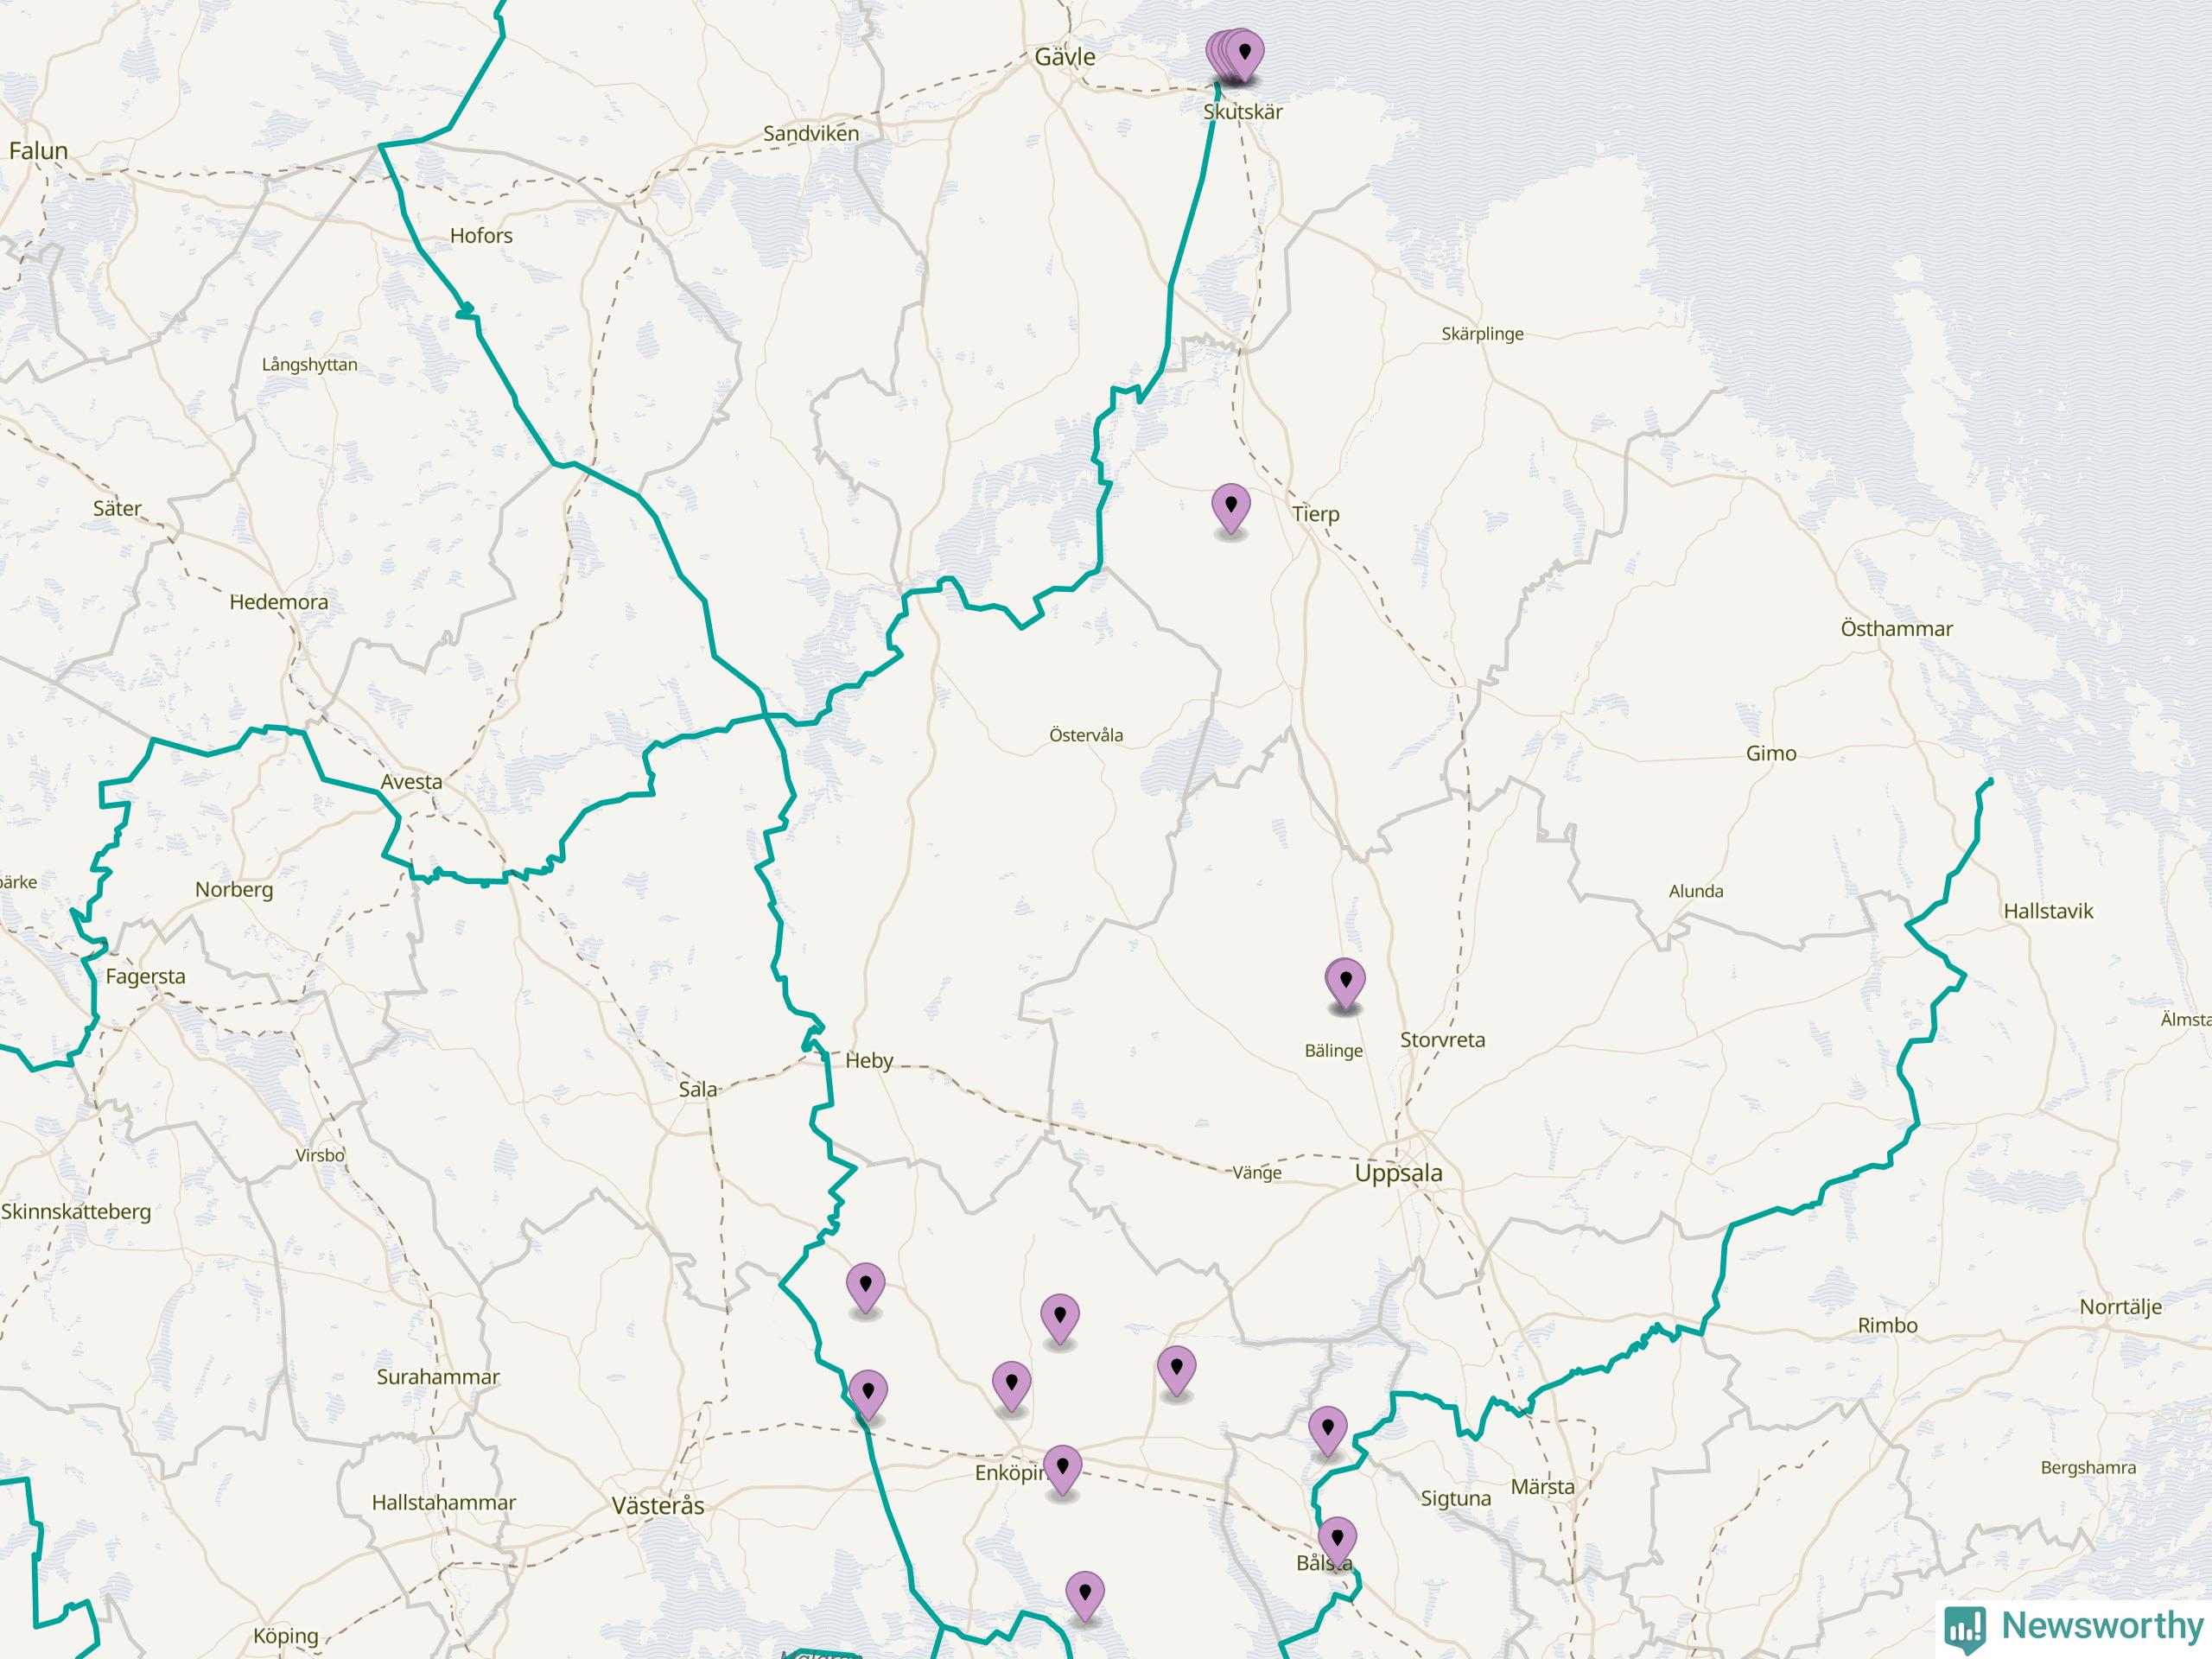The width and height of the screenshot is (2212, 1659).
Task: Click the purple pin on Bålsta
Action: pos(1337,1543)
